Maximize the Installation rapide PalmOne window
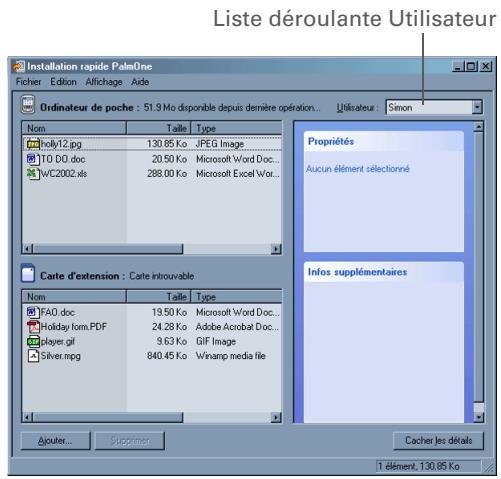This screenshot has width=501, height=479. (471, 66)
